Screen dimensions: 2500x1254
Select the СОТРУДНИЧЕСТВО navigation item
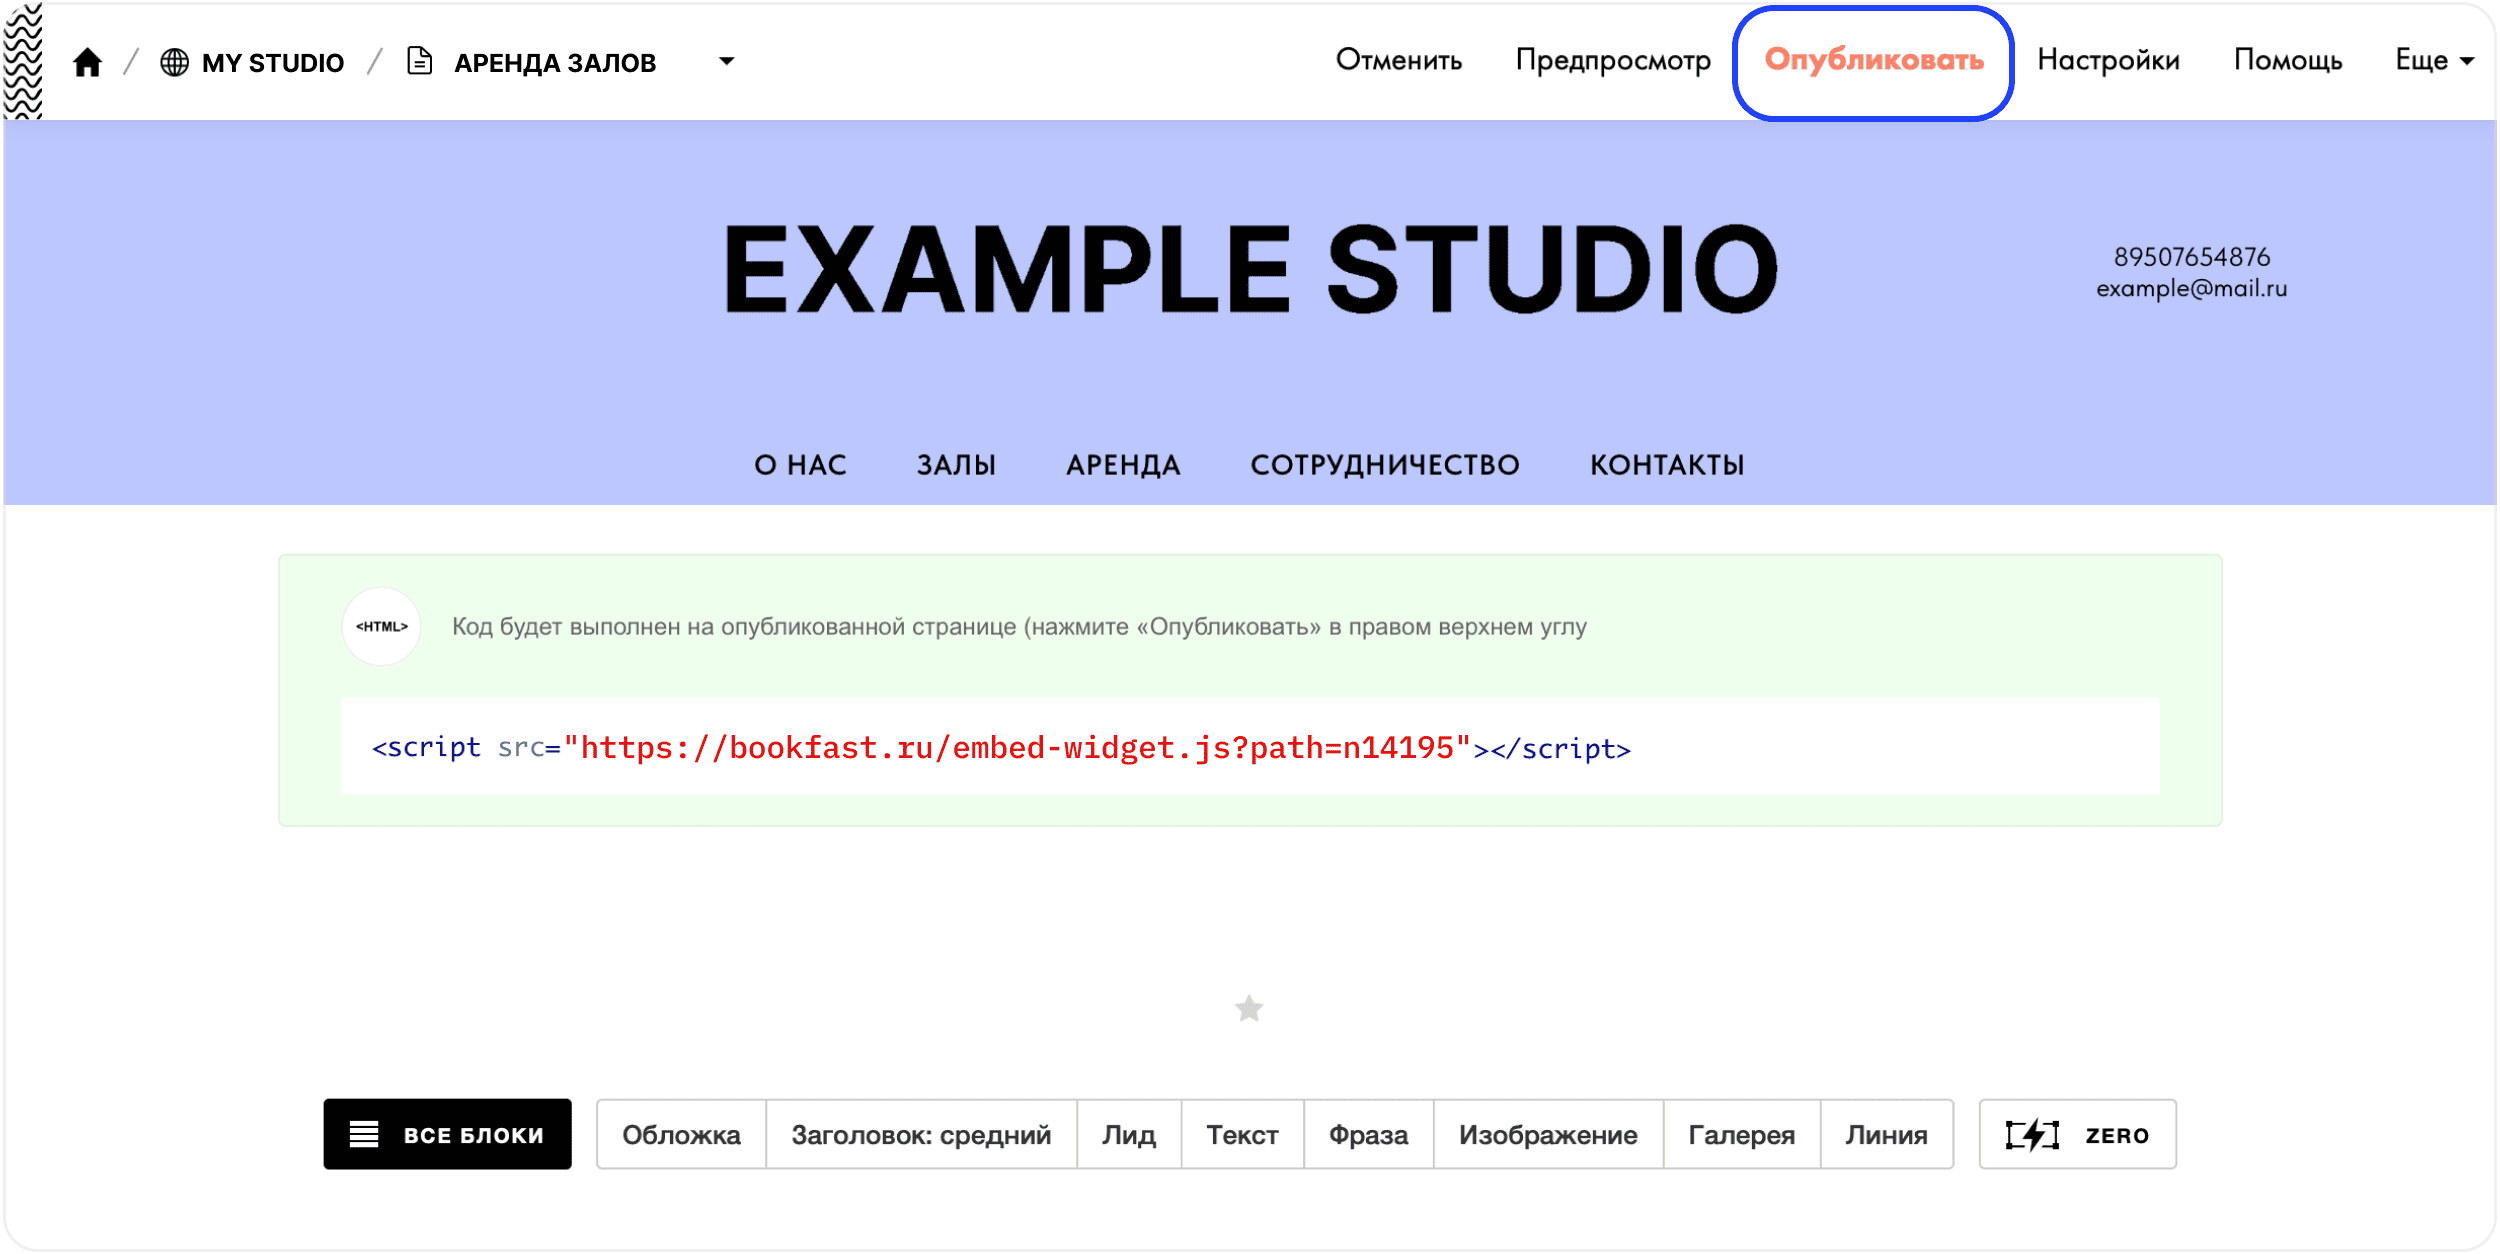coord(1385,465)
